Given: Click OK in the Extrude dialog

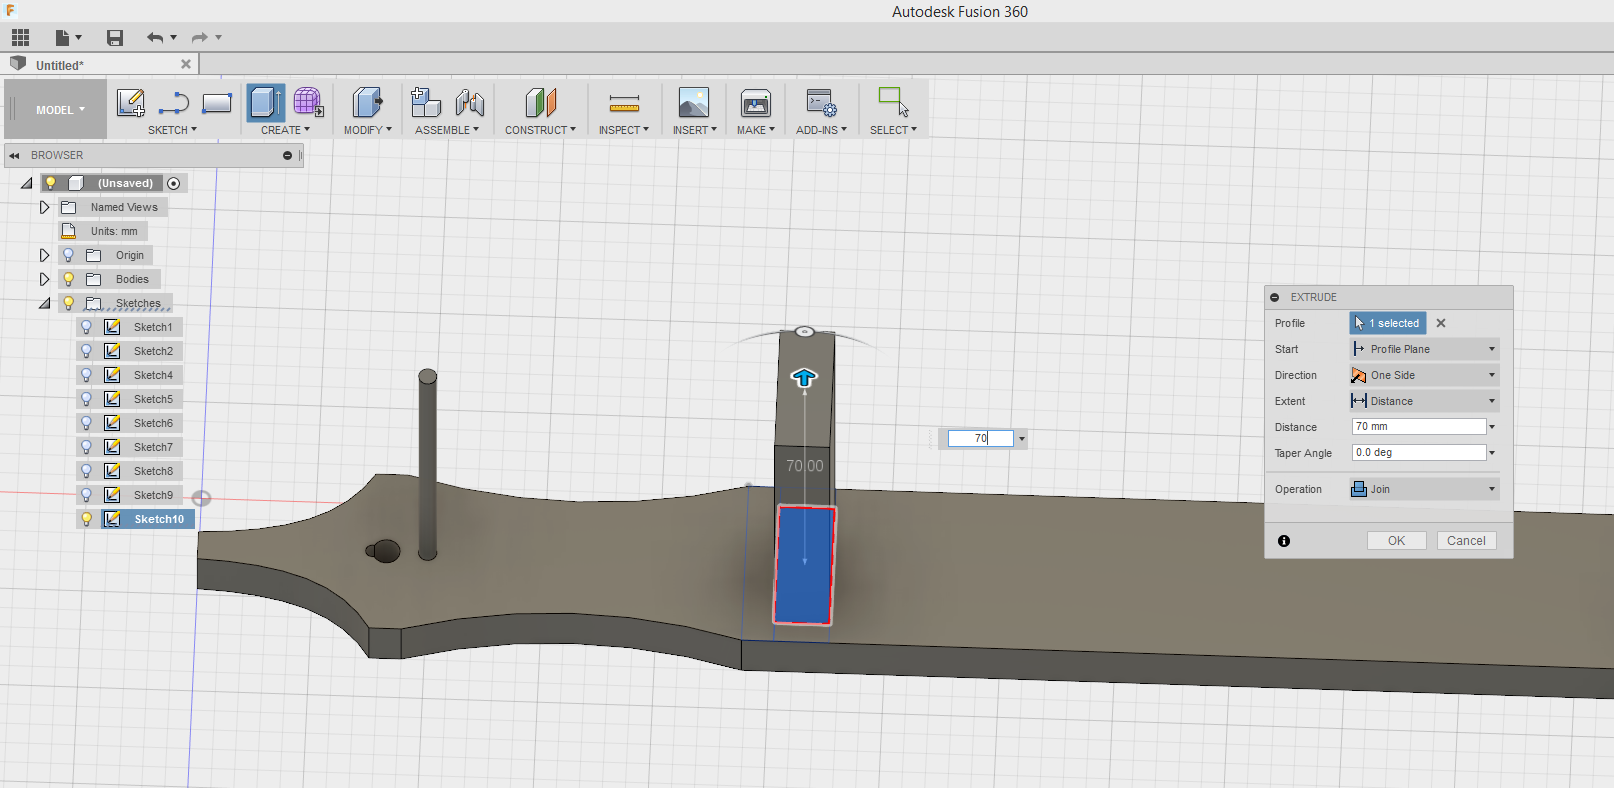Looking at the screenshot, I should pos(1396,541).
